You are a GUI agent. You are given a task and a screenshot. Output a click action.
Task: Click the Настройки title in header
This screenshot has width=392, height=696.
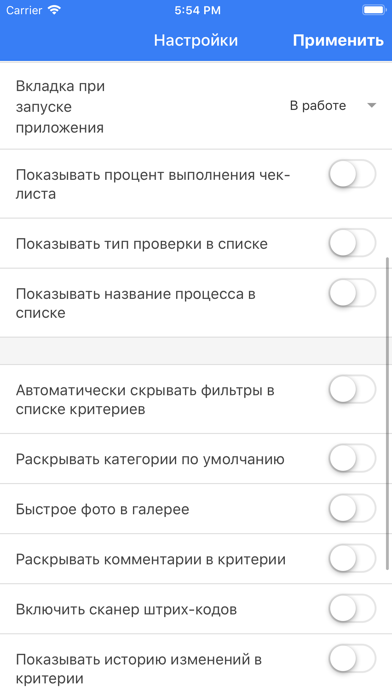[x=196, y=40]
